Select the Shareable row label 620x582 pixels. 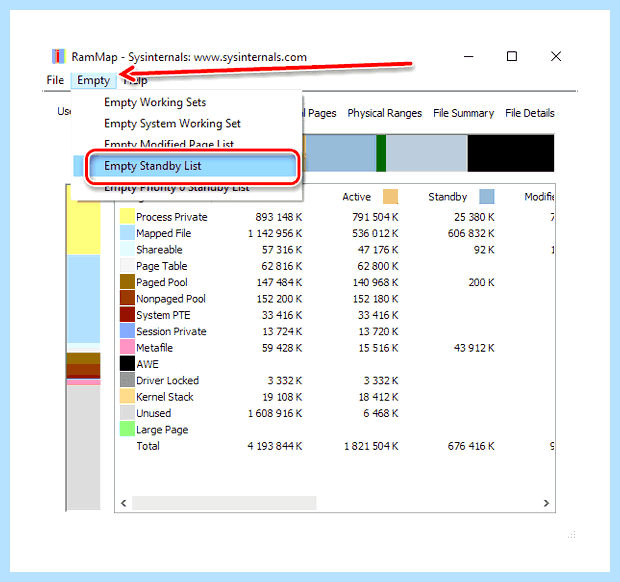coord(159,250)
